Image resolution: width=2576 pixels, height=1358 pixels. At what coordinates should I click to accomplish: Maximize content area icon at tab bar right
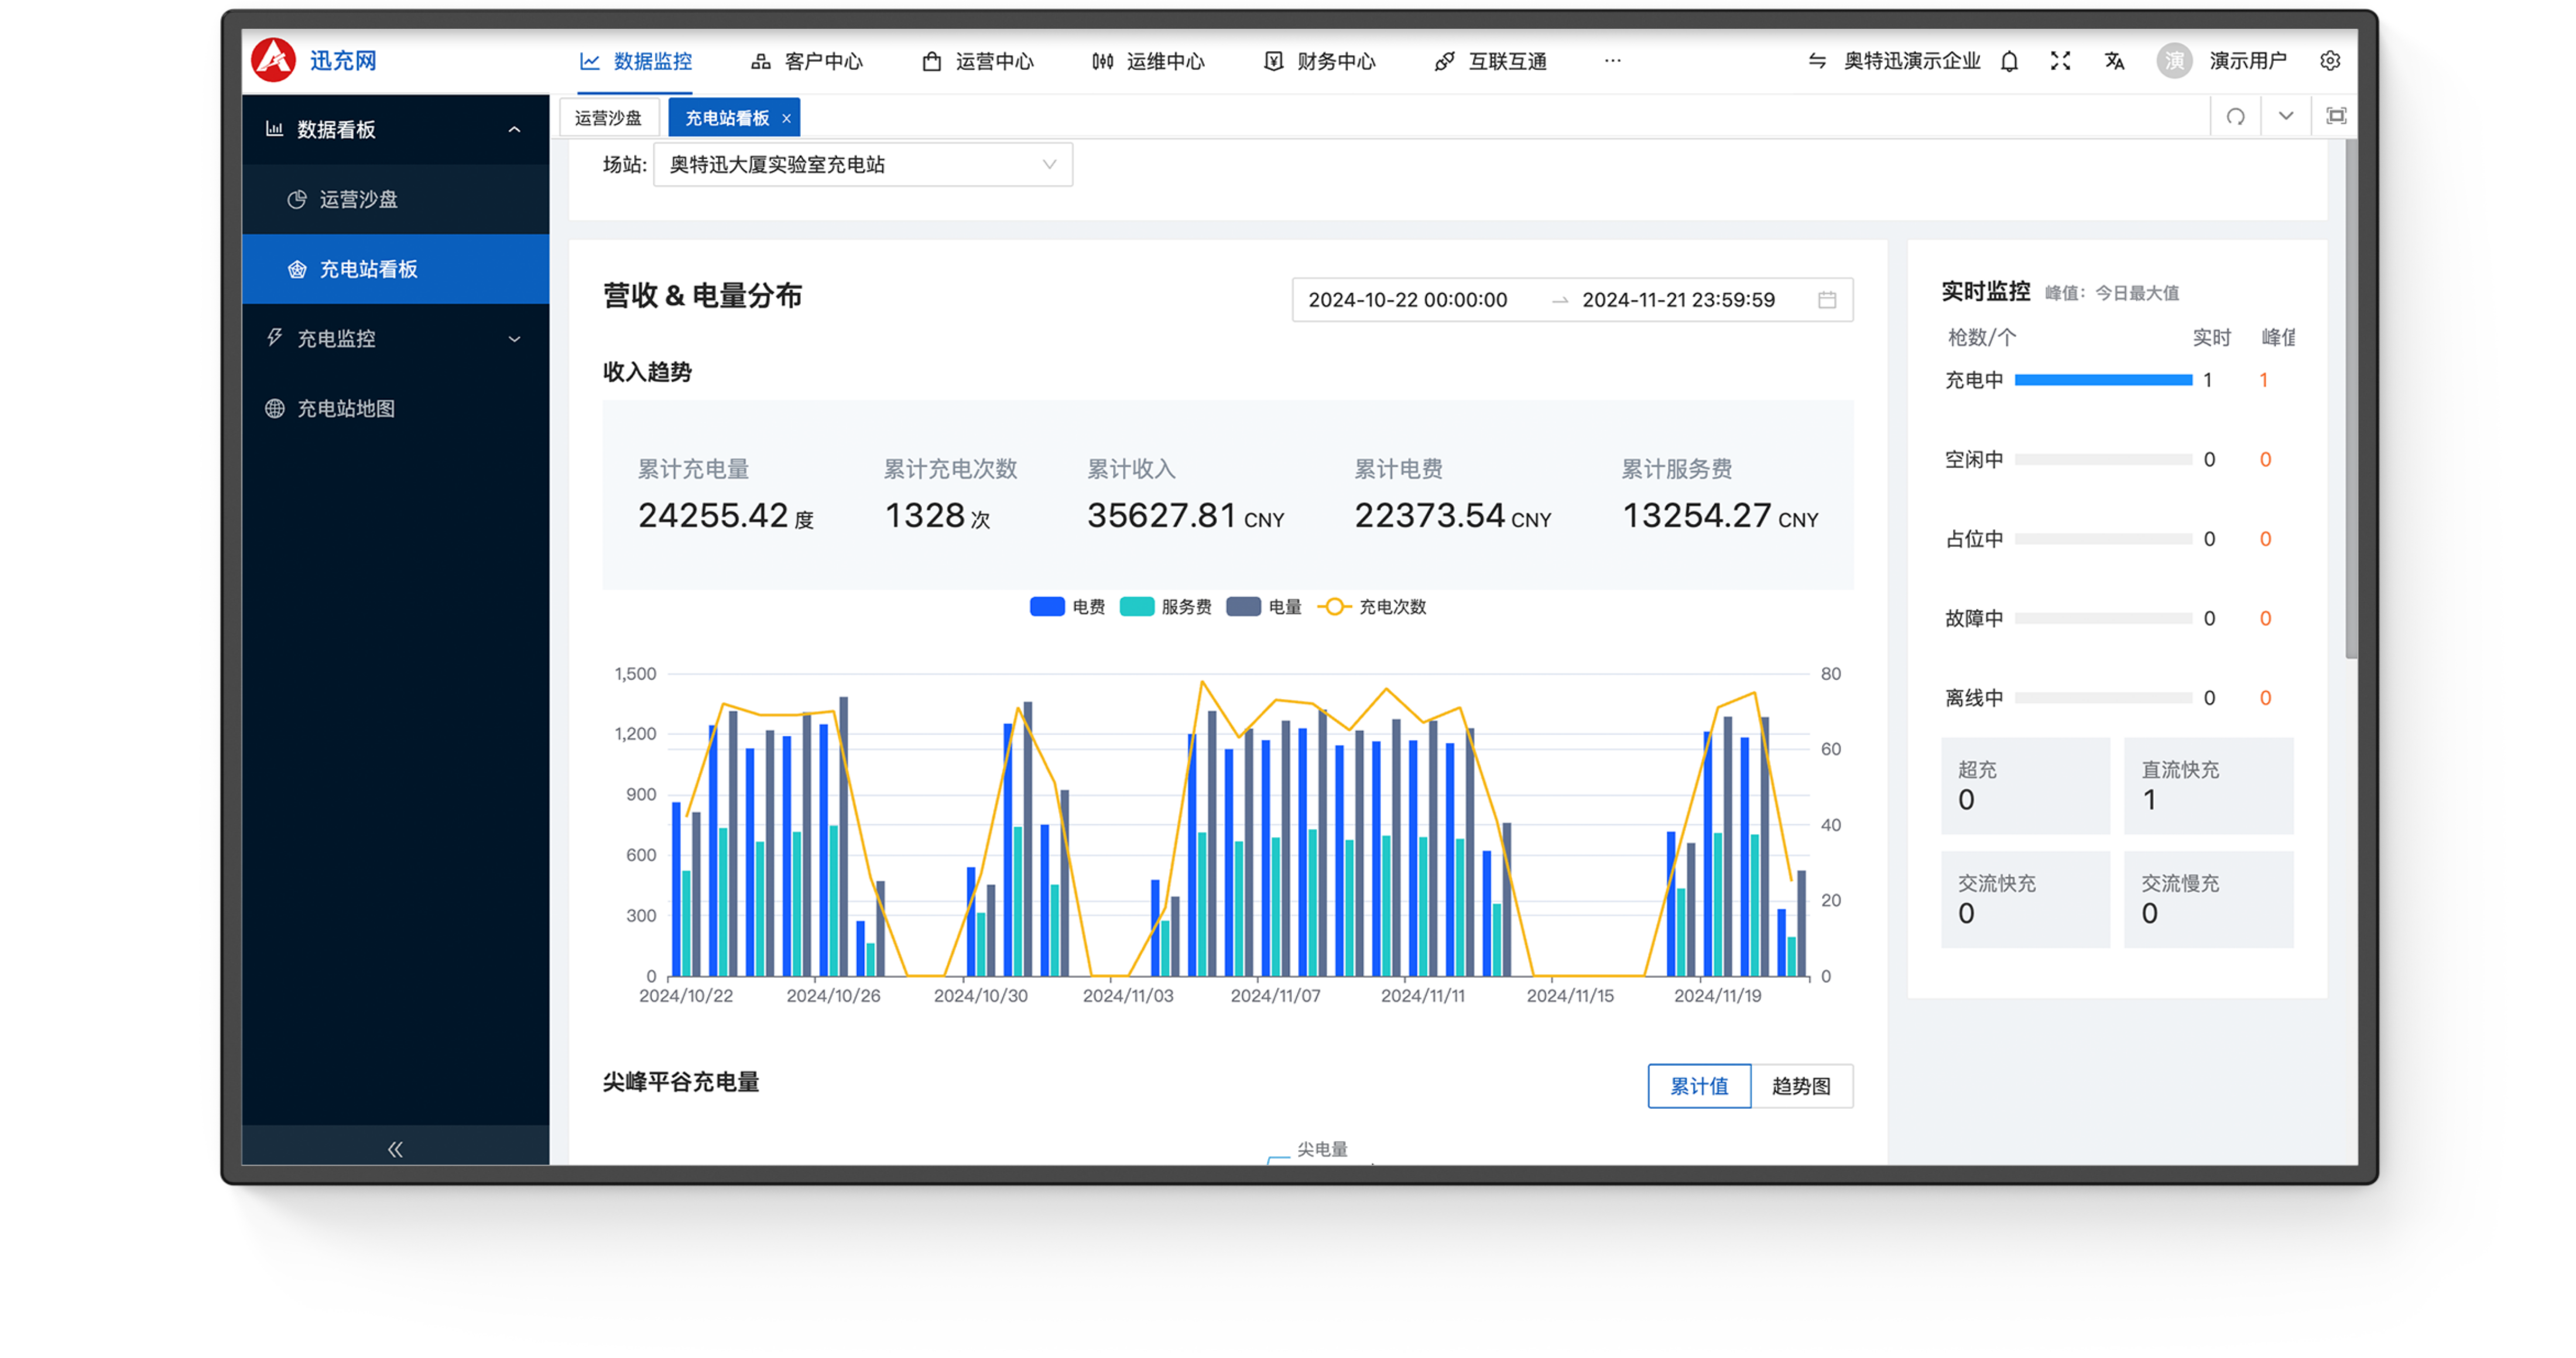pos(2336,117)
